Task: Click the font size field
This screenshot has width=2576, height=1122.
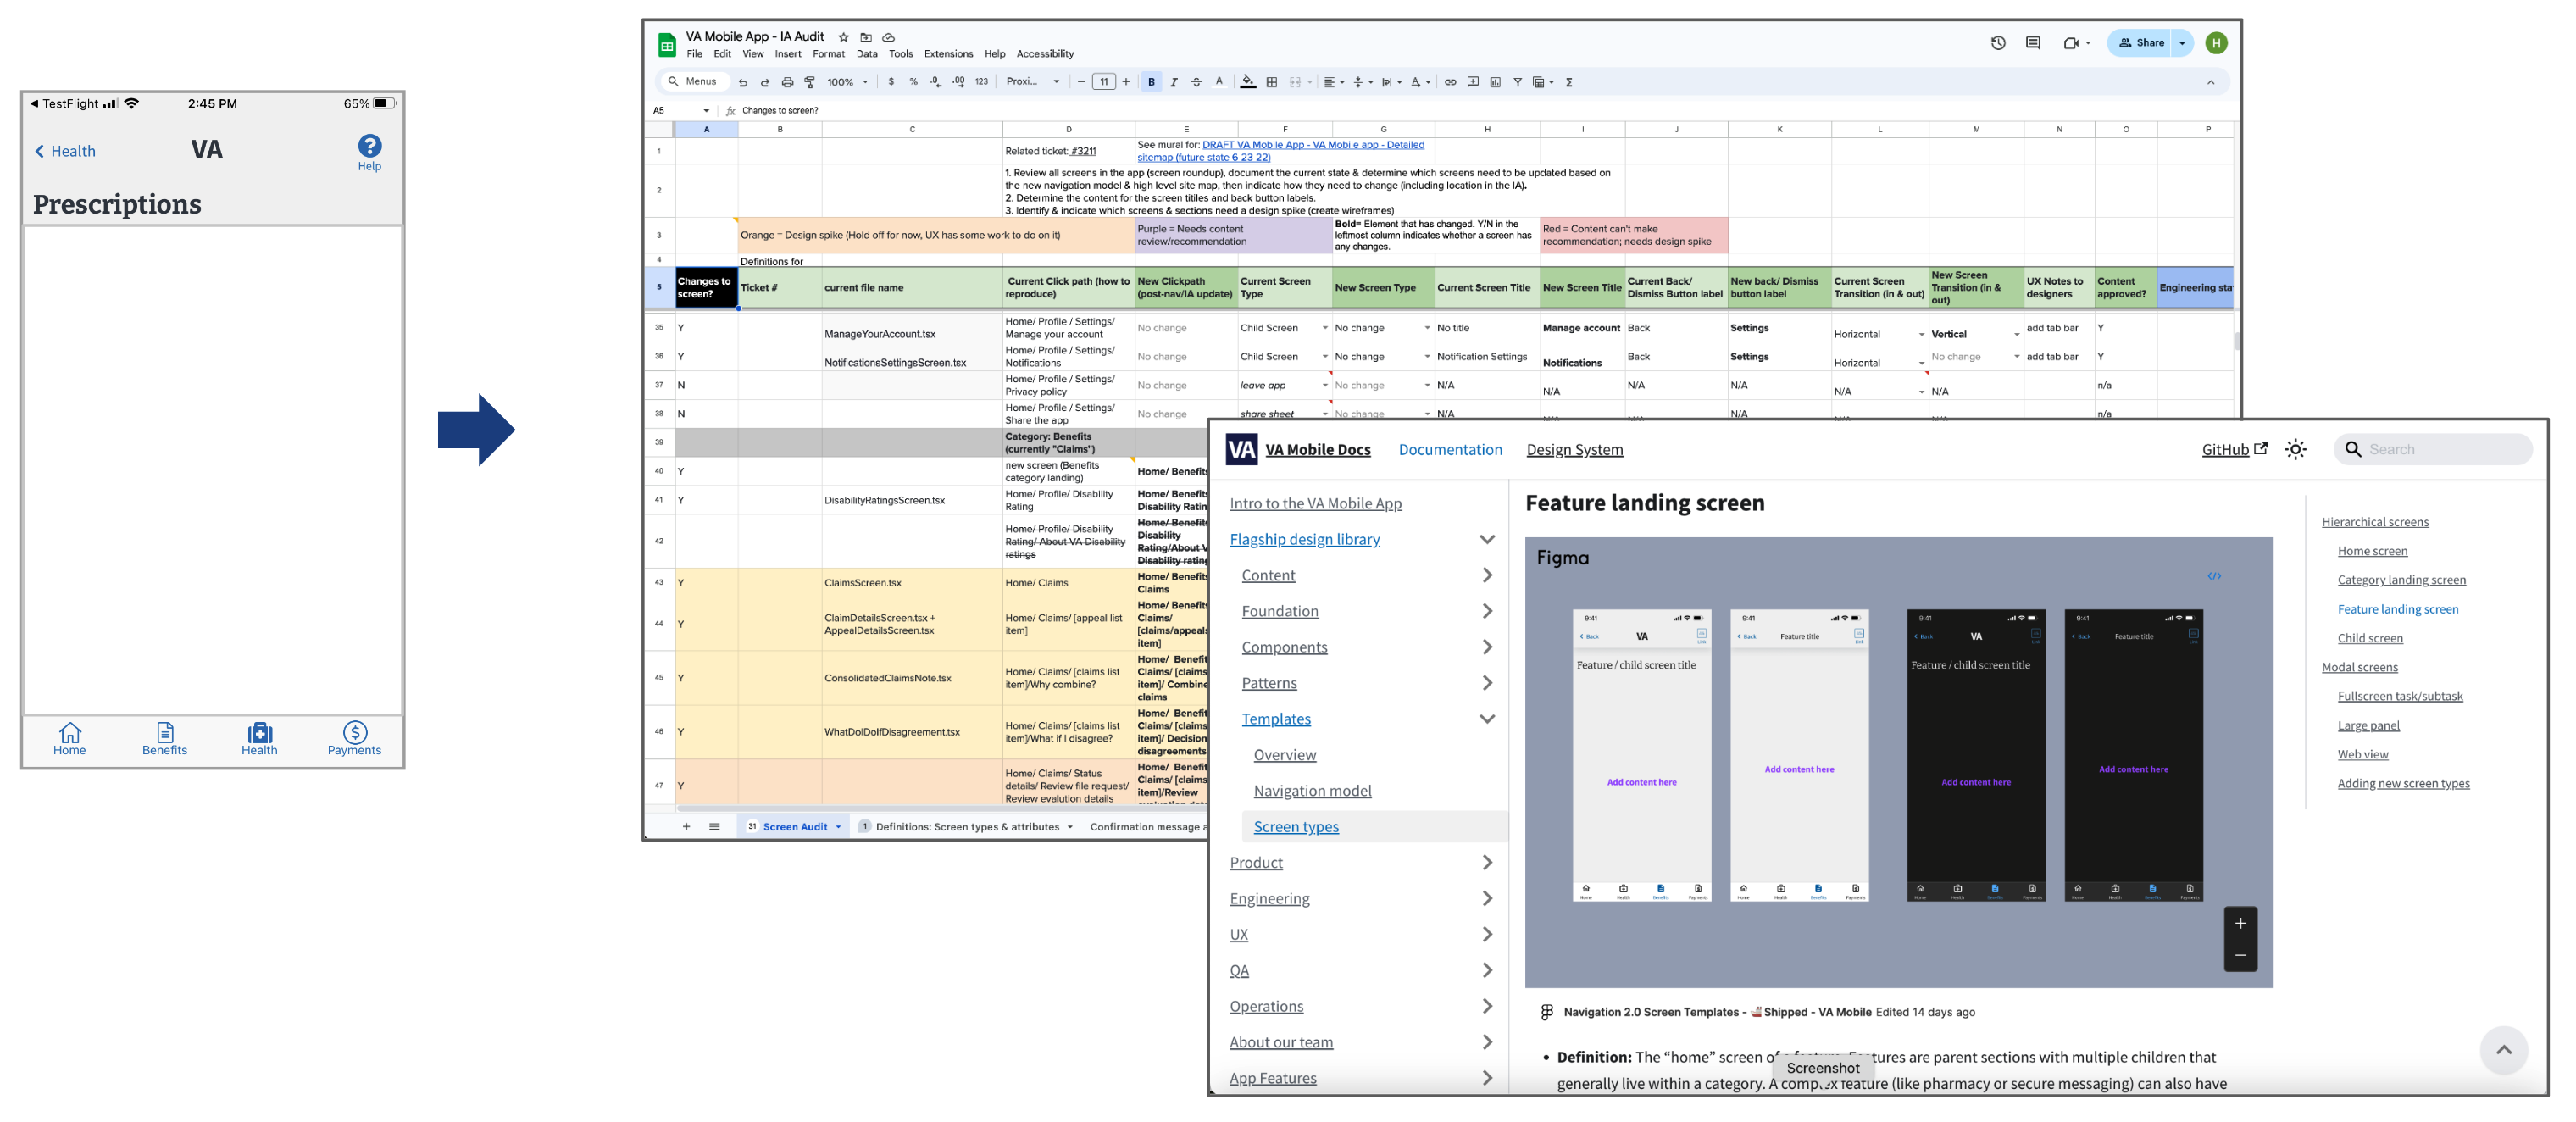Action: [1104, 82]
